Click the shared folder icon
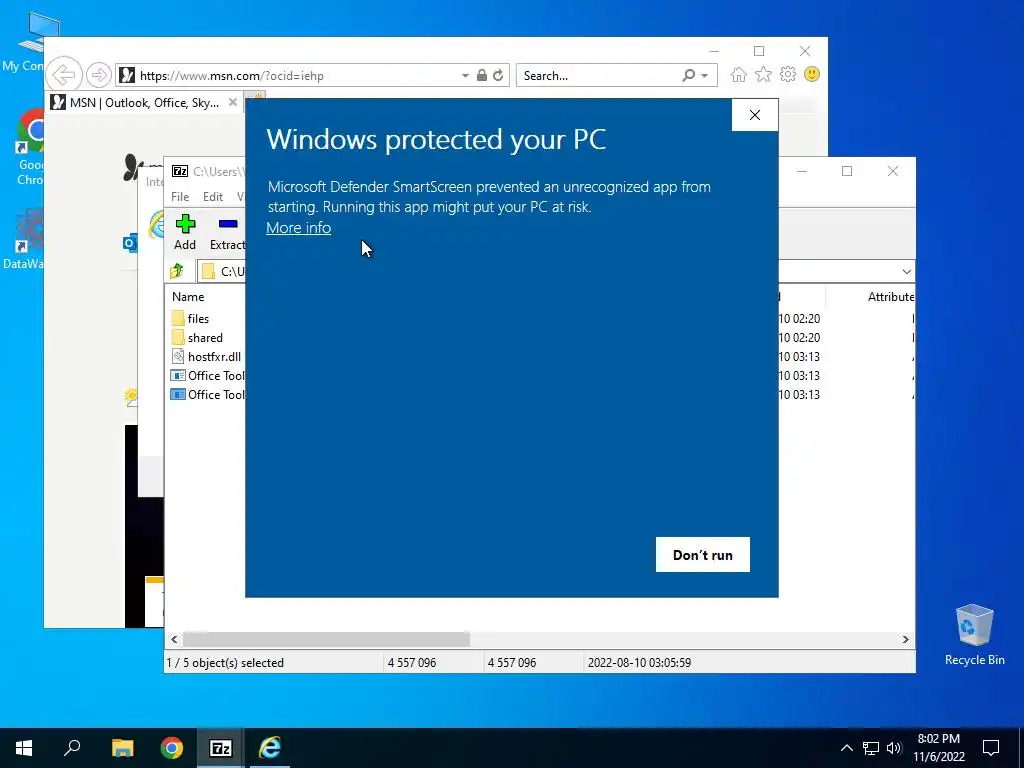Screen dimensions: 1024x768 (x=178, y=338)
